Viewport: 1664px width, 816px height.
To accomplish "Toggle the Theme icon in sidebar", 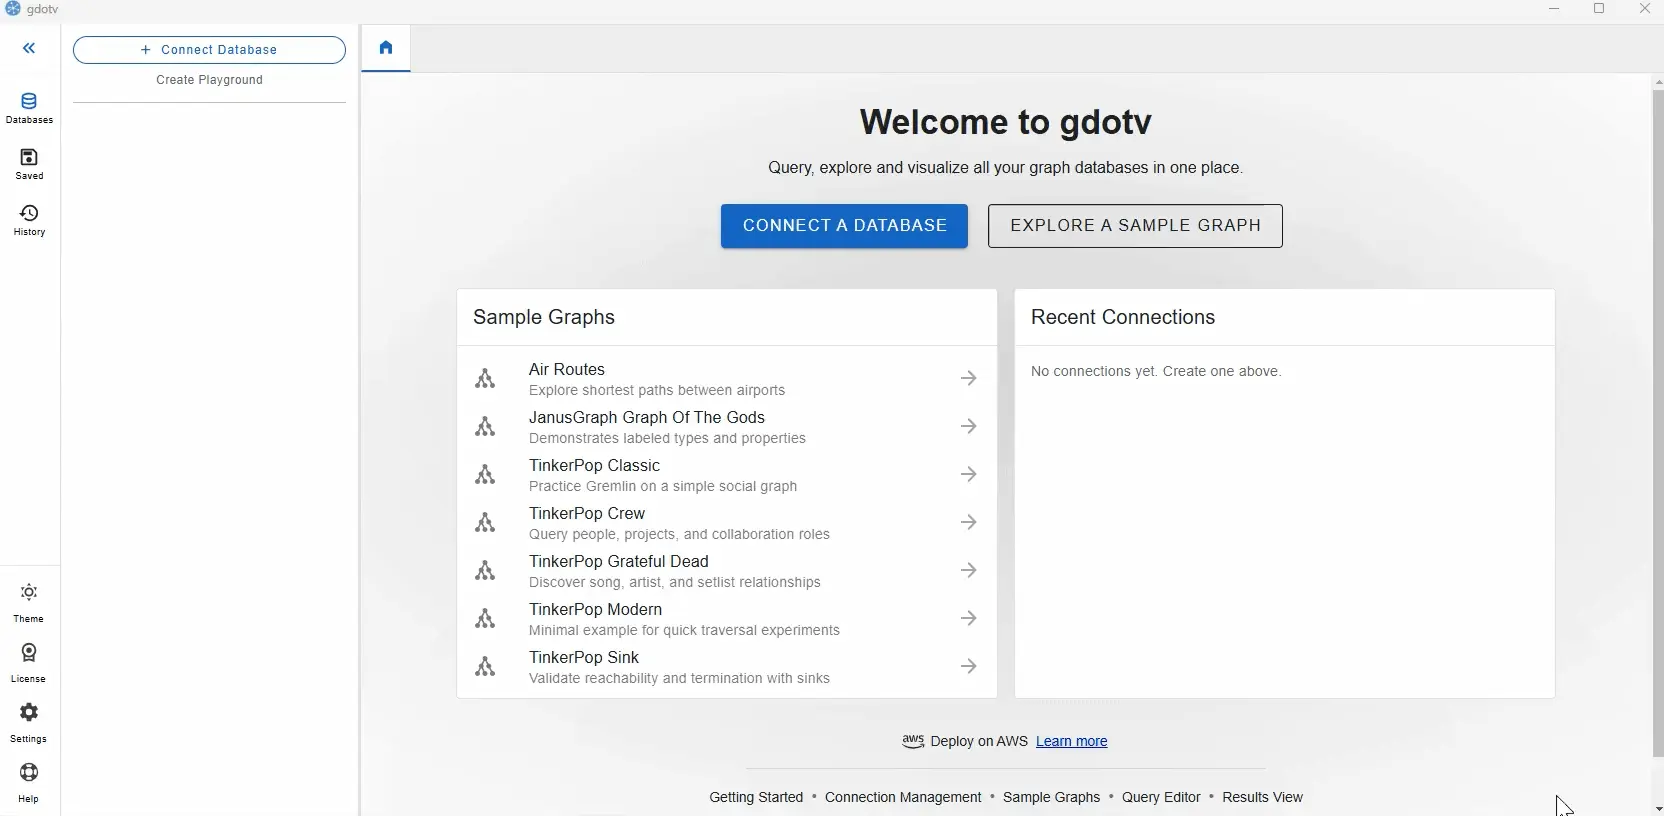I will tap(29, 602).
